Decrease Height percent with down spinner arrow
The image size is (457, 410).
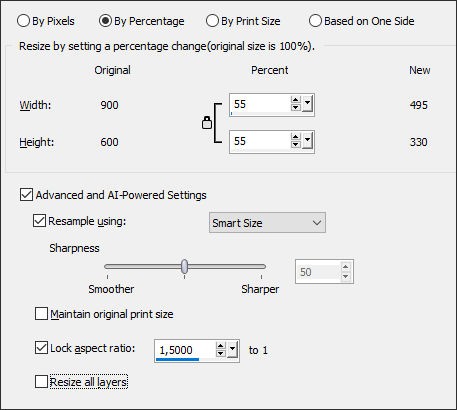tap(295, 145)
